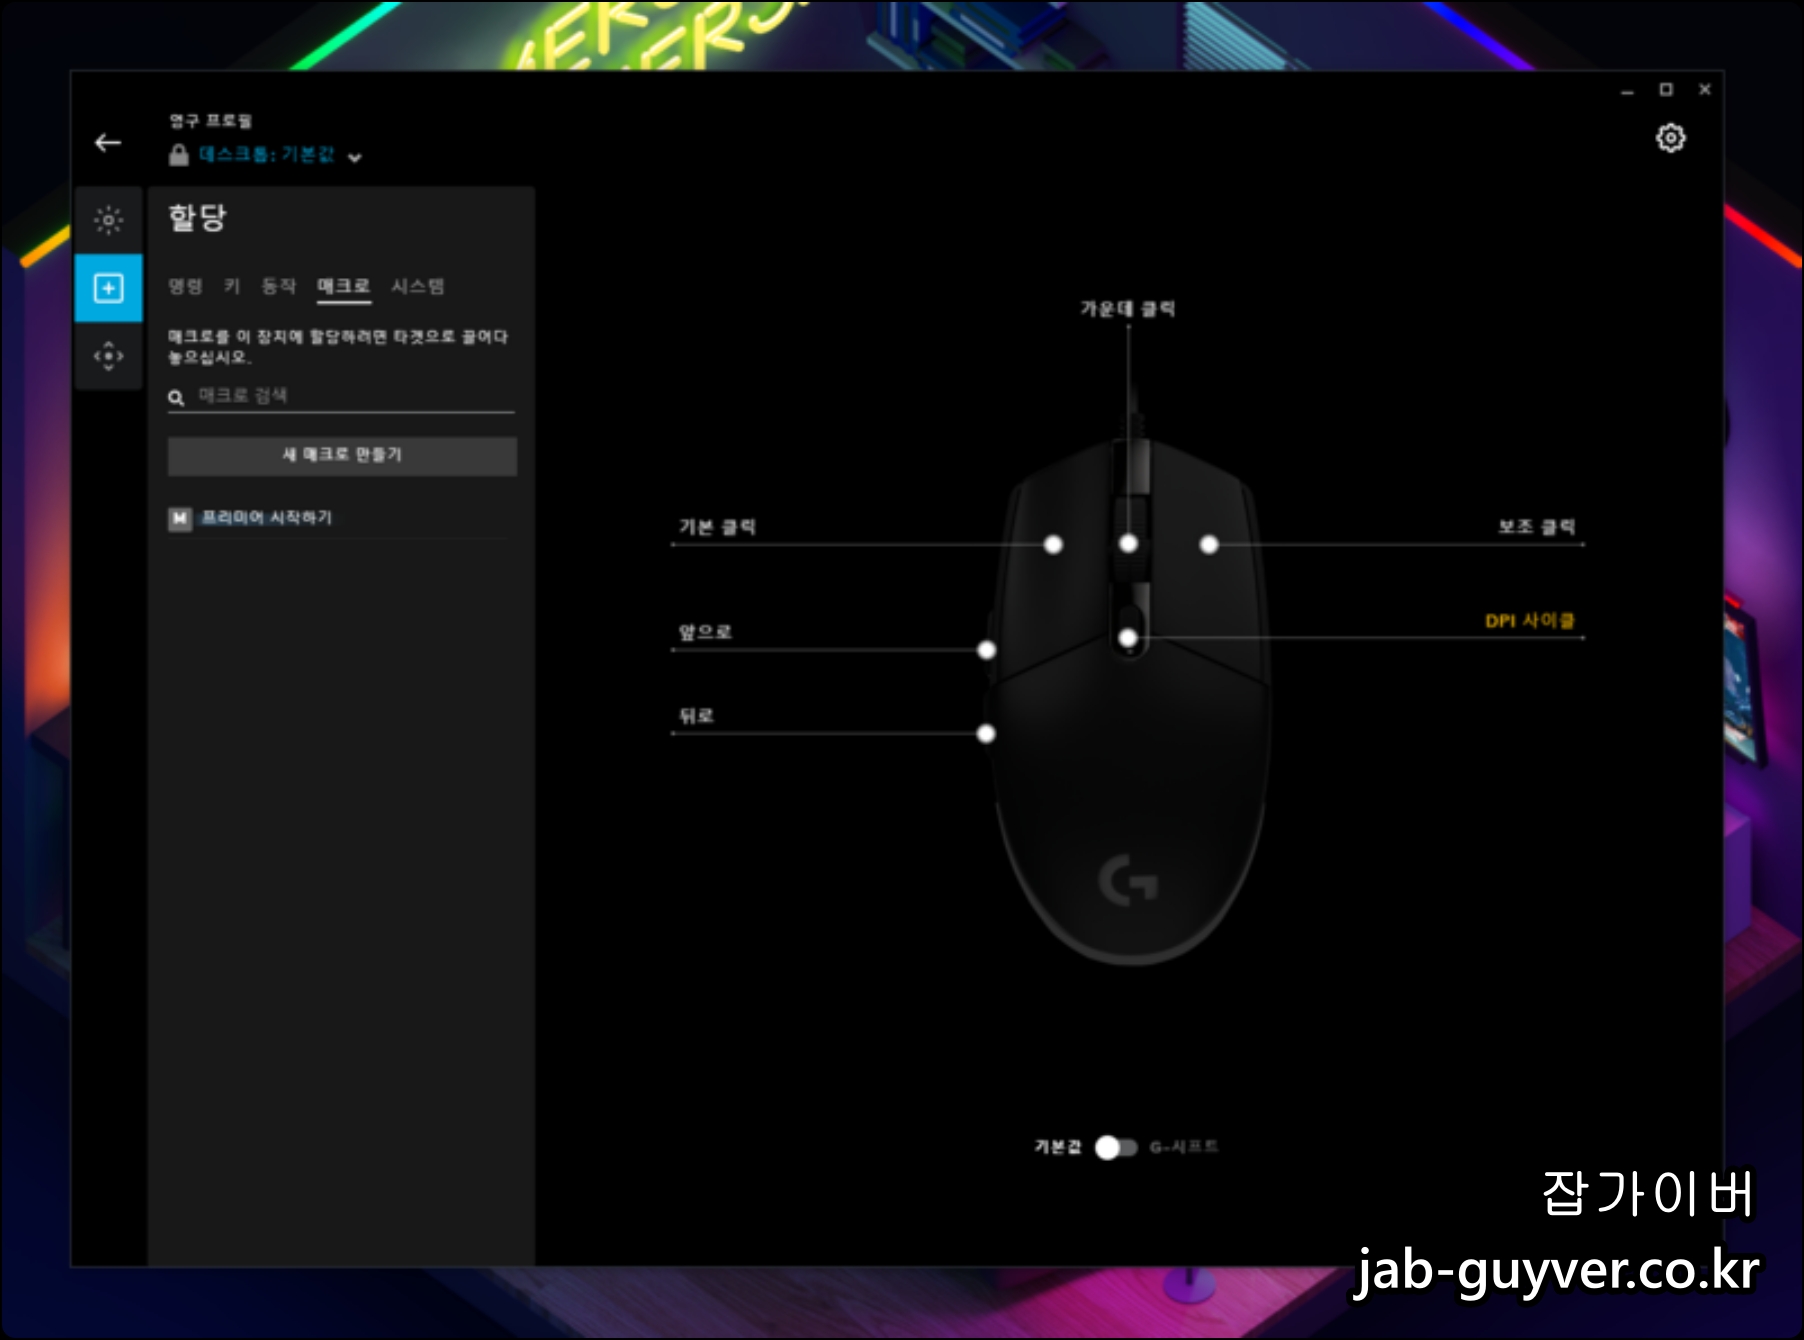Viewport: 1804px width, 1340px height.
Task: Click the lock icon beside the profile name
Action: 179,155
